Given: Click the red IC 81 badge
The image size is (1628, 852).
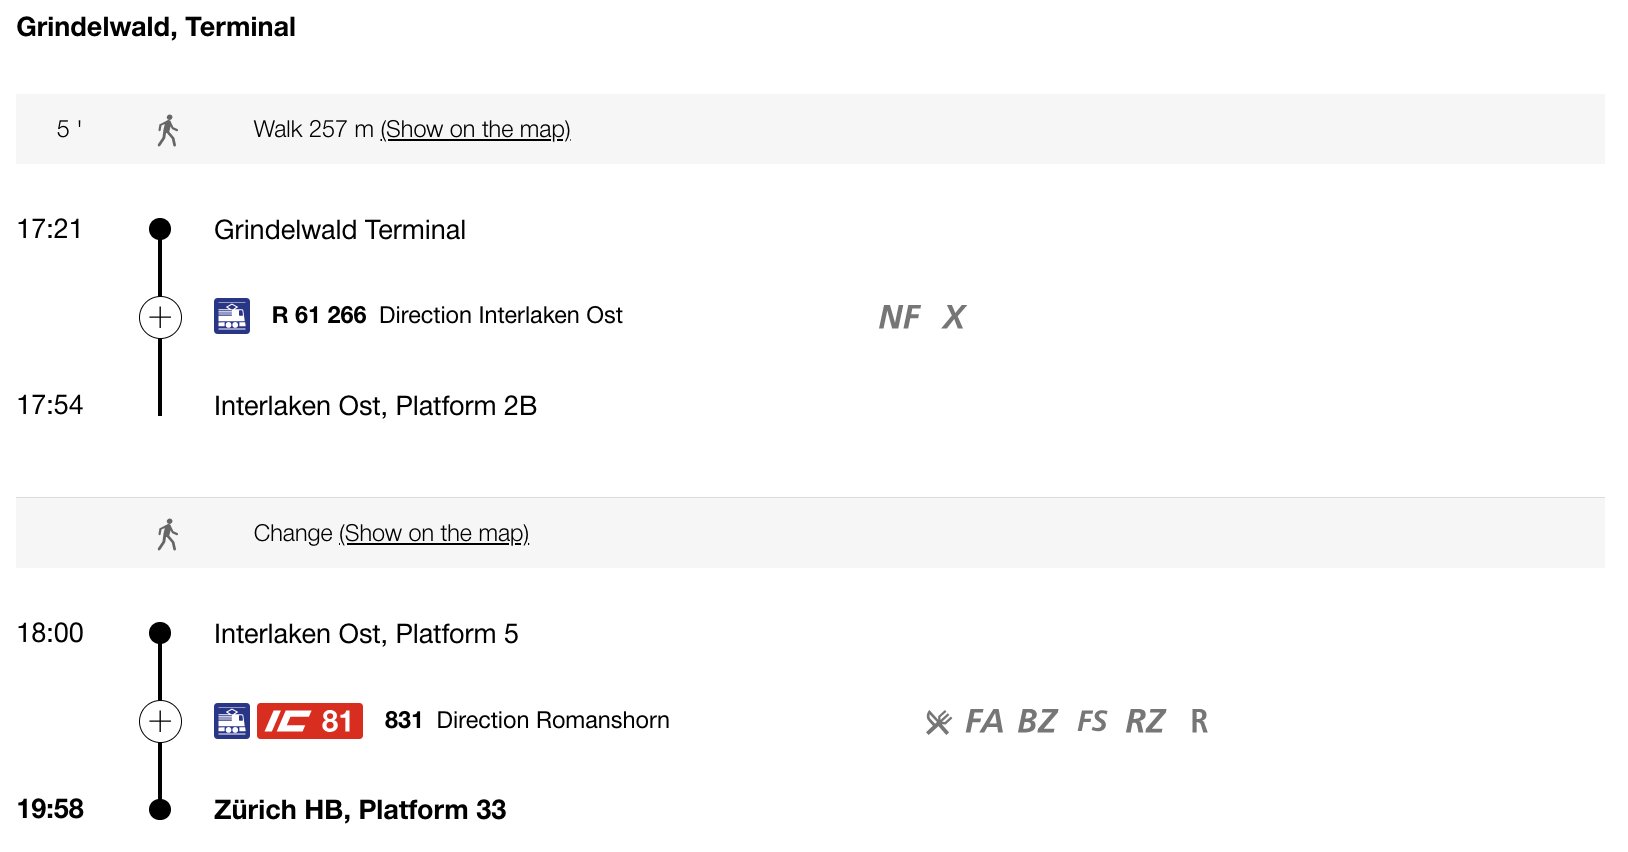Looking at the screenshot, I should (310, 721).
